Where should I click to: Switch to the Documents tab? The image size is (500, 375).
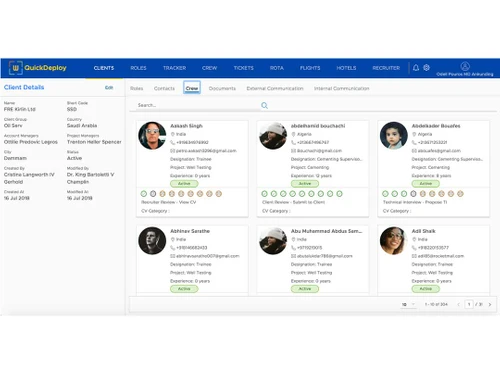click(222, 88)
